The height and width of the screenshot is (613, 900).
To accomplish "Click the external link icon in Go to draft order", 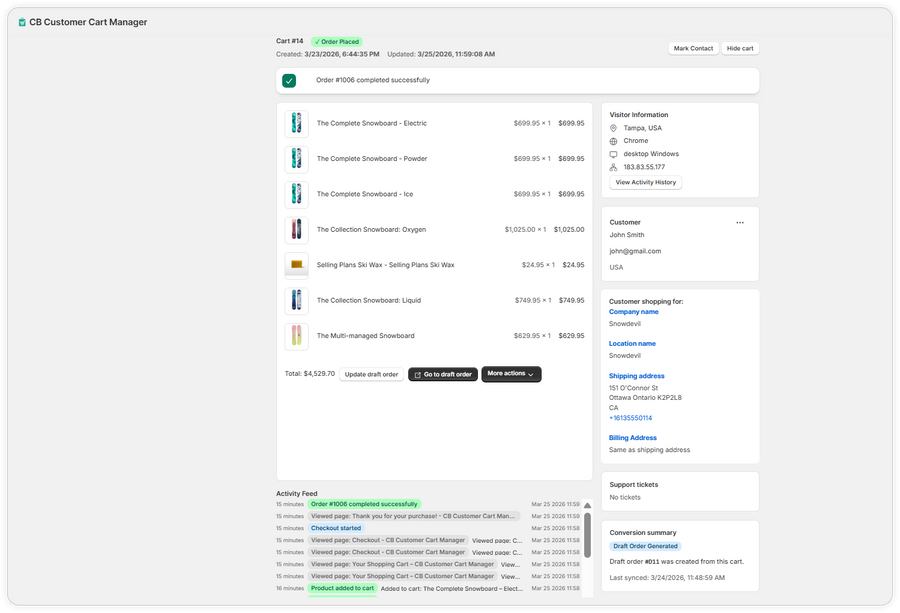I will pos(418,375).
